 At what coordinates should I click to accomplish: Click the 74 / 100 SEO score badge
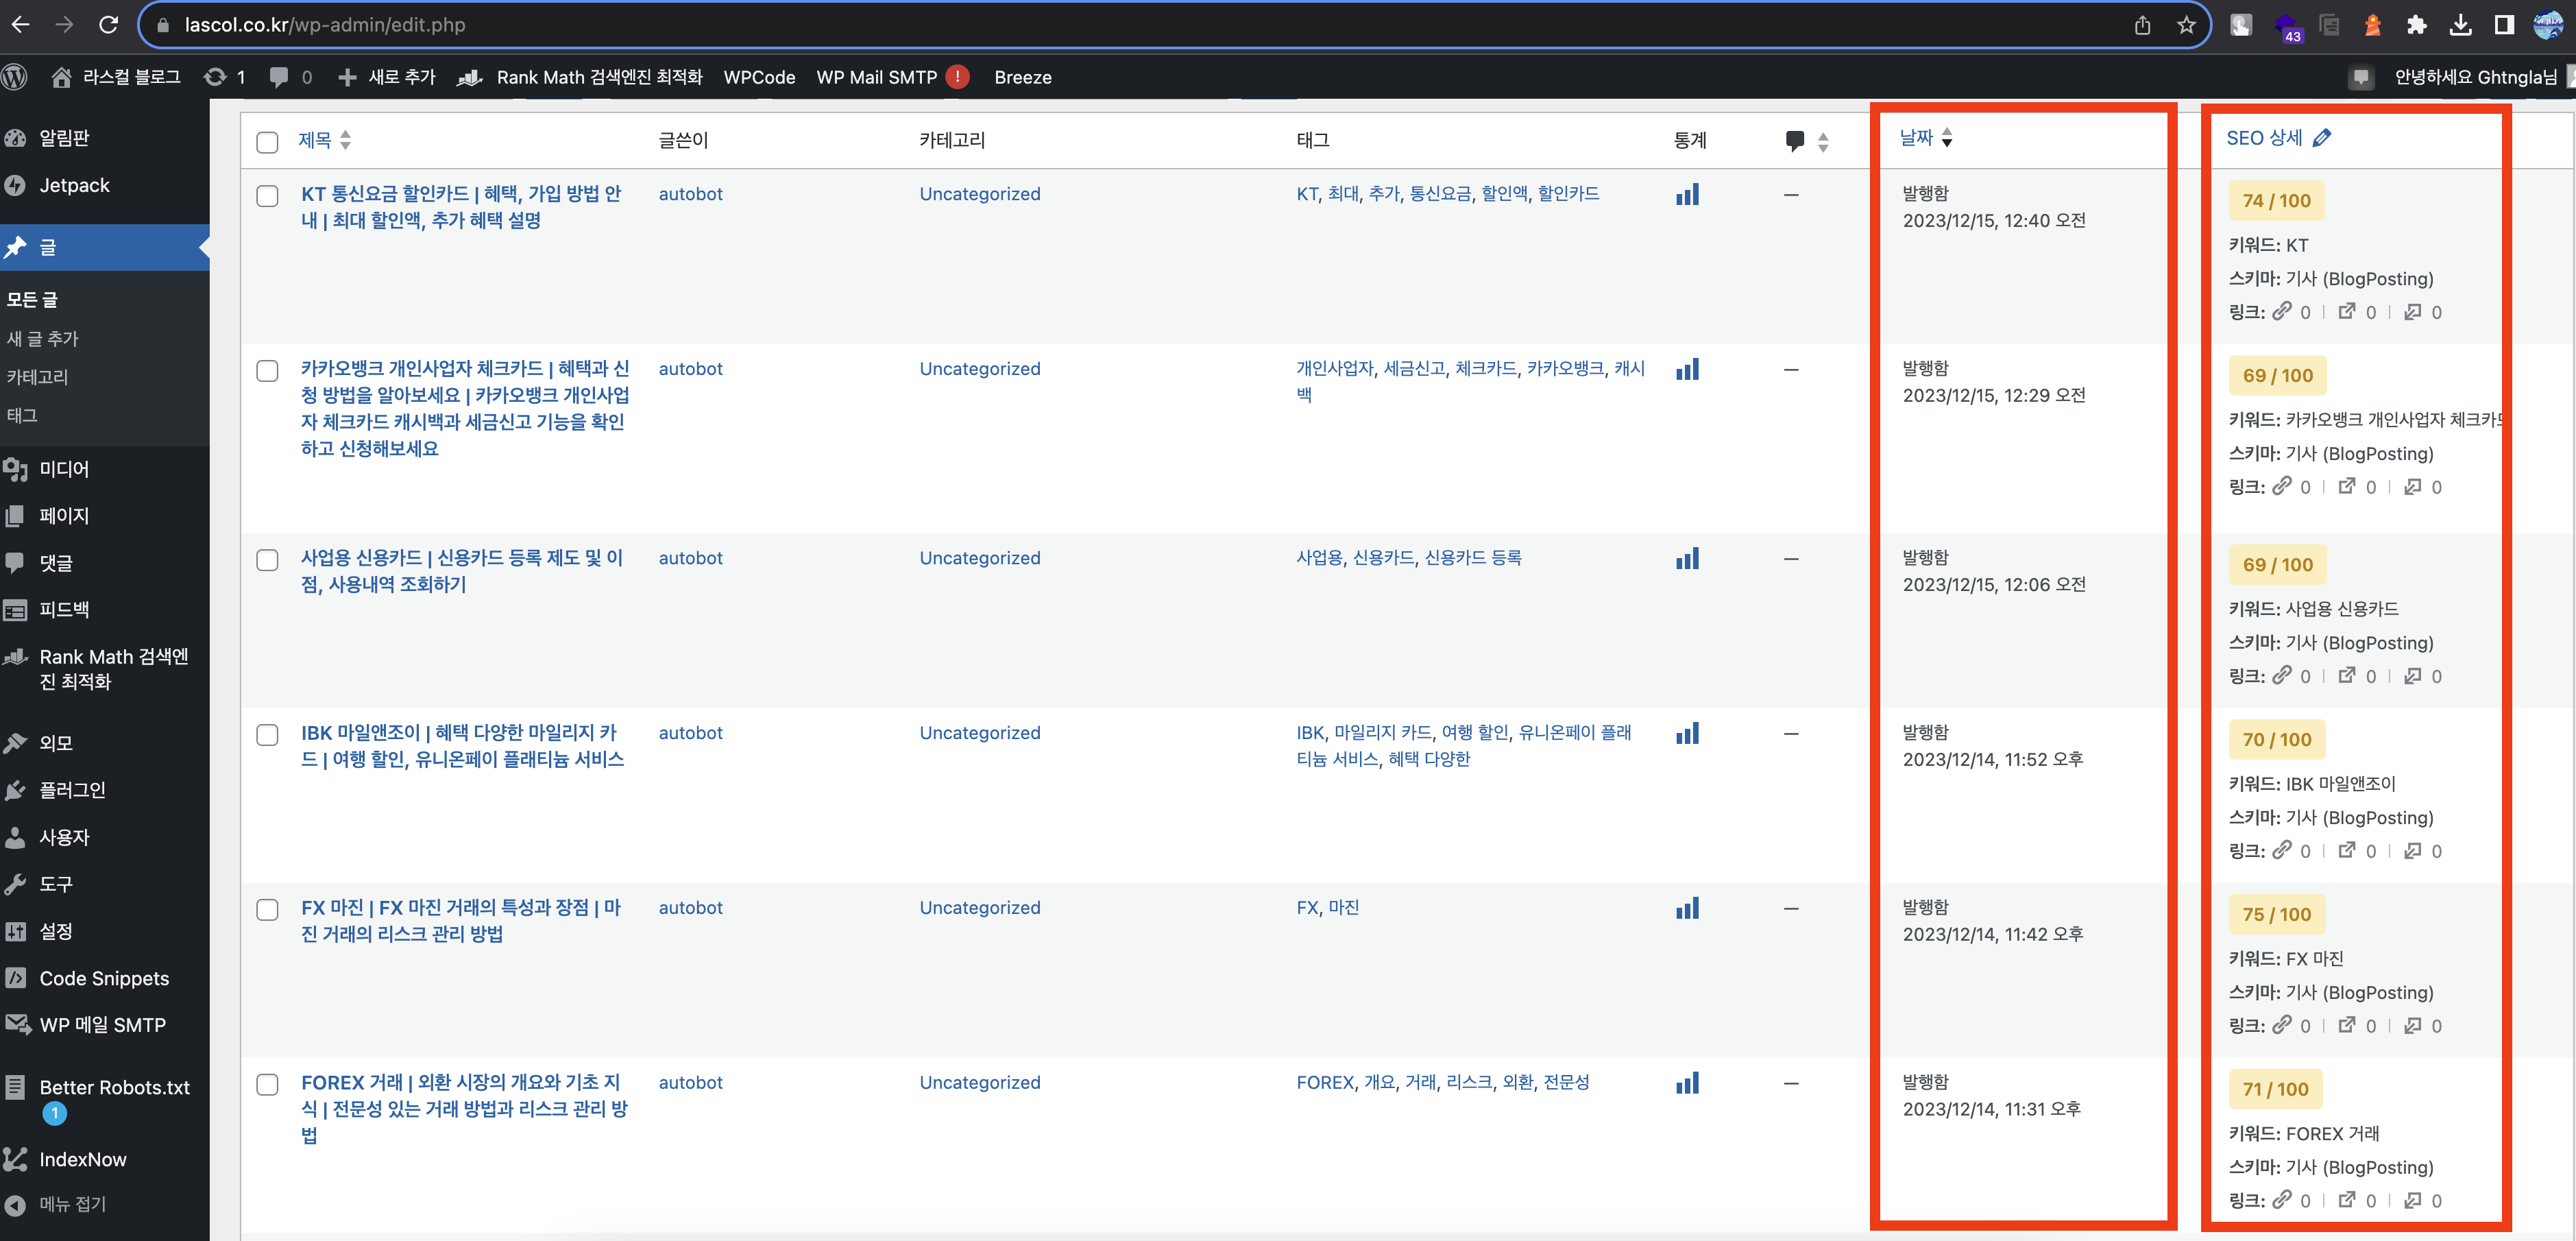click(2276, 201)
